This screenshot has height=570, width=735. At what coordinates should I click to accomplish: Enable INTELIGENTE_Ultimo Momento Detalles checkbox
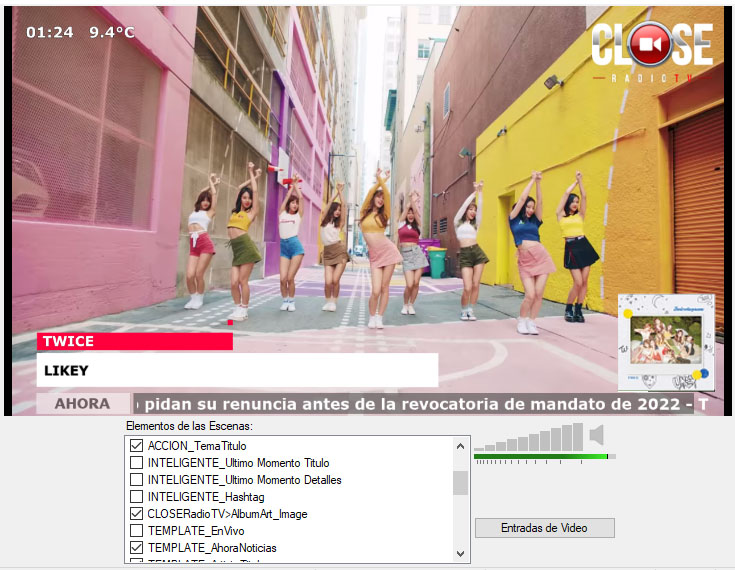coord(136,480)
